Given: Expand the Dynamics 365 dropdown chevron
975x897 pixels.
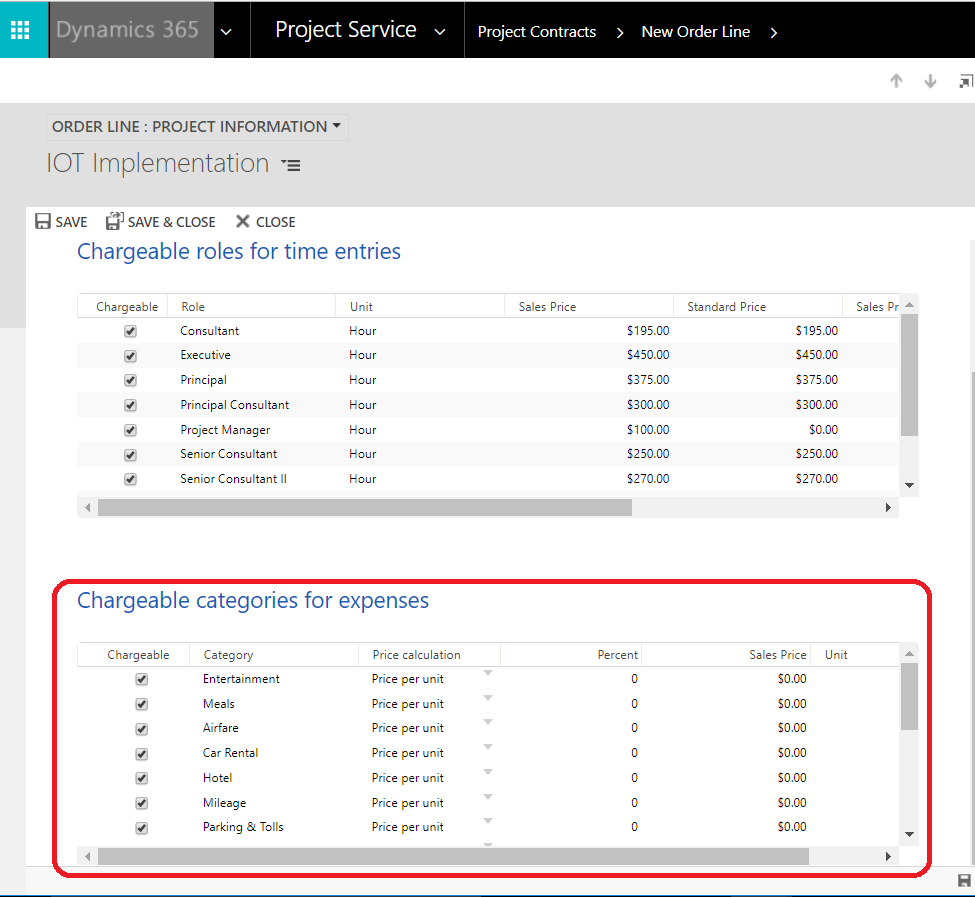Looking at the screenshot, I should point(226,32).
